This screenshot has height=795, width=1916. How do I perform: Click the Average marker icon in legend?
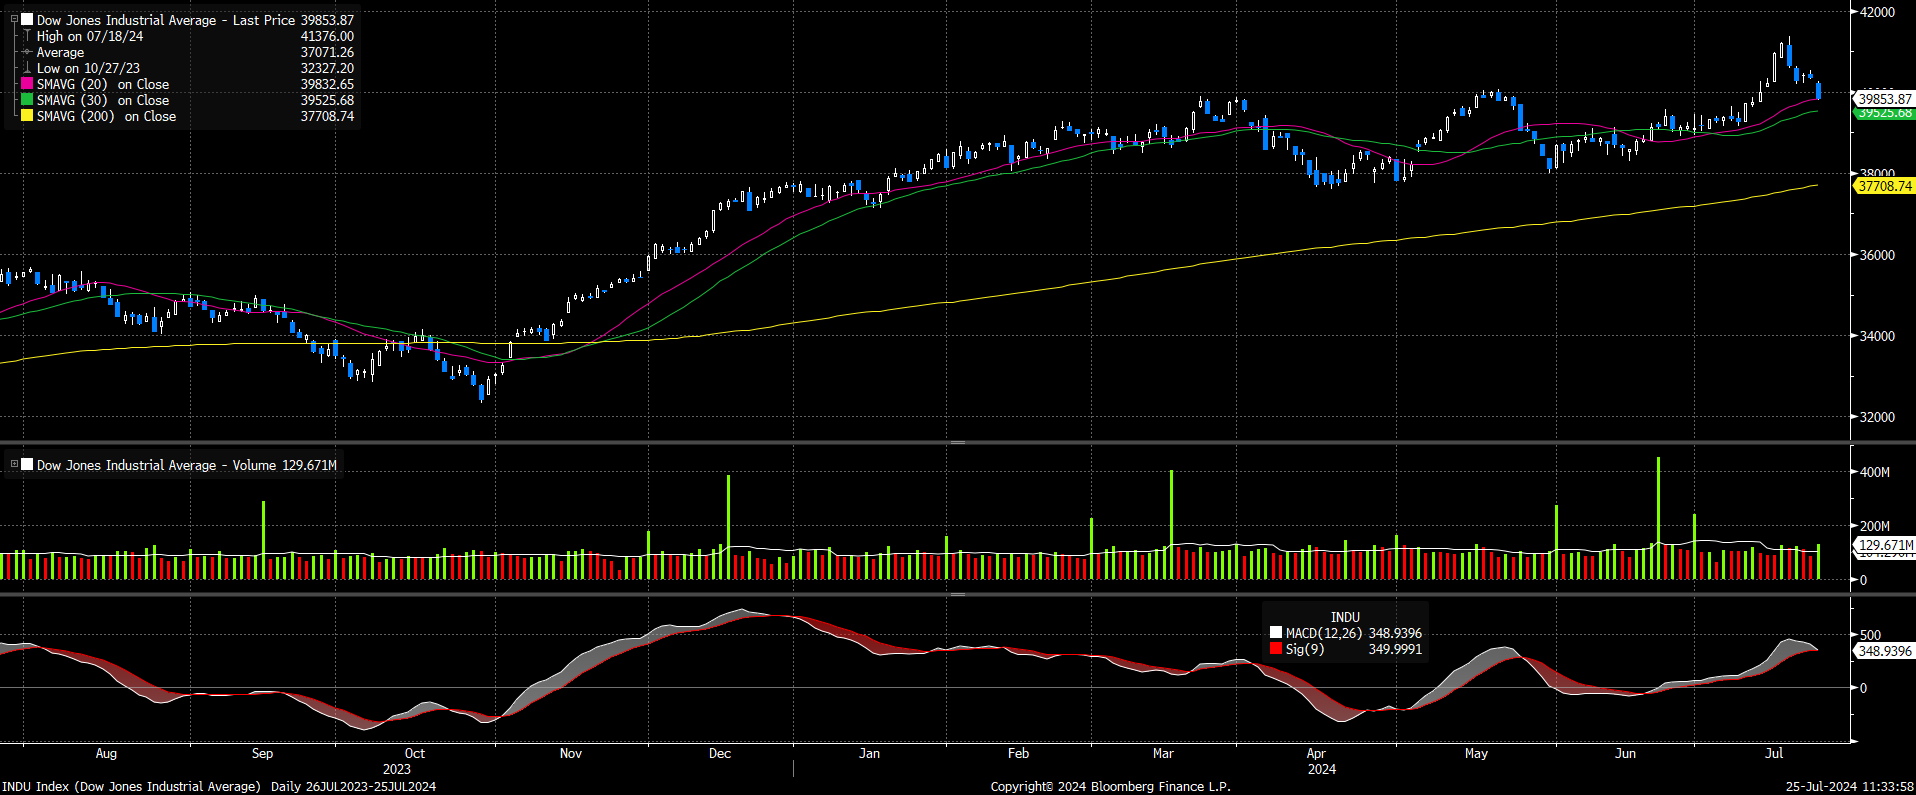coord(28,52)
